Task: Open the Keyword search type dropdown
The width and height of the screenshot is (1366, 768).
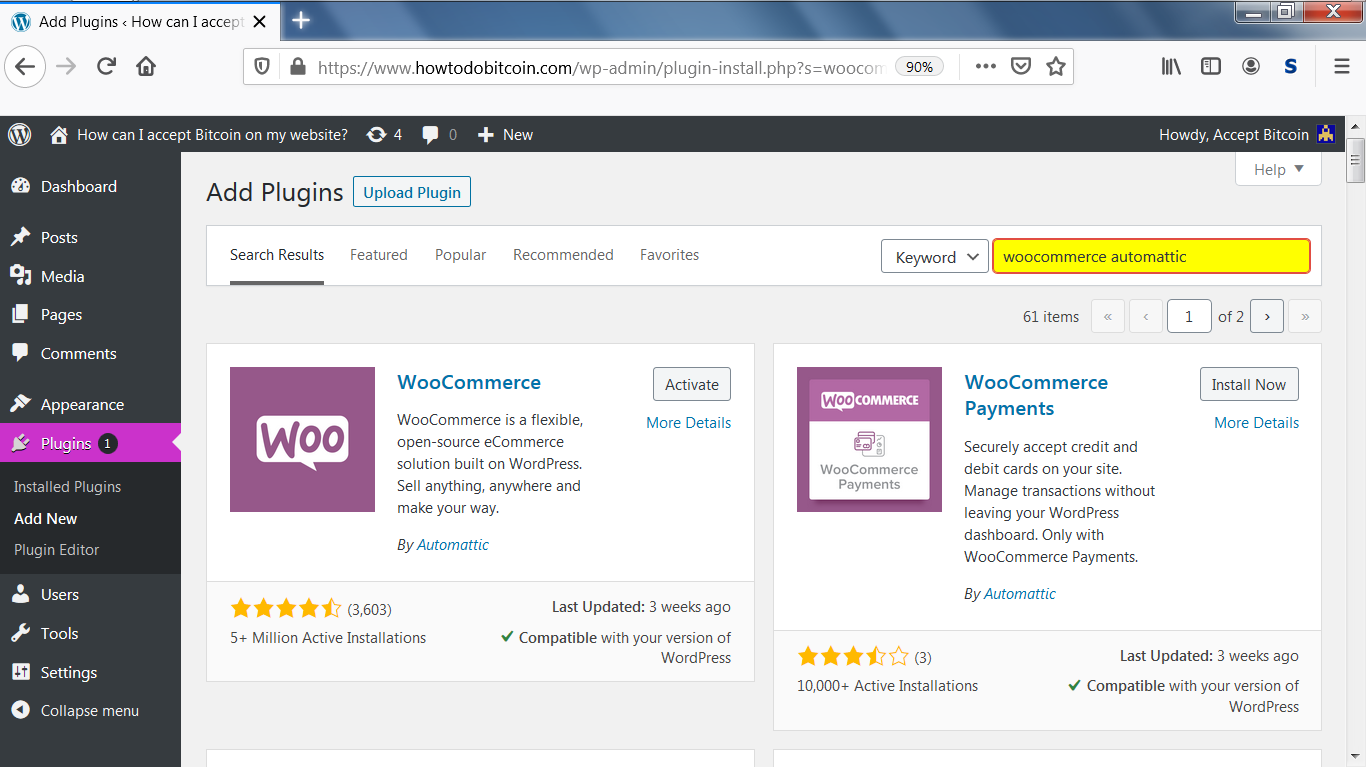Action: point(935,257)
